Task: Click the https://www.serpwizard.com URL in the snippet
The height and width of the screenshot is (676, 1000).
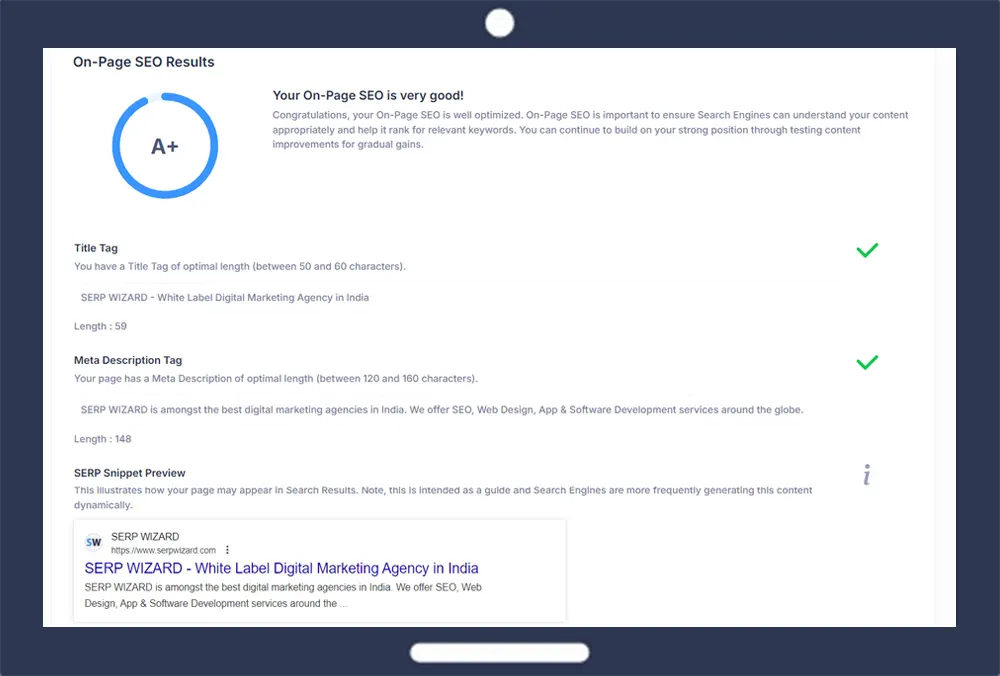Action: coord(163,550)
